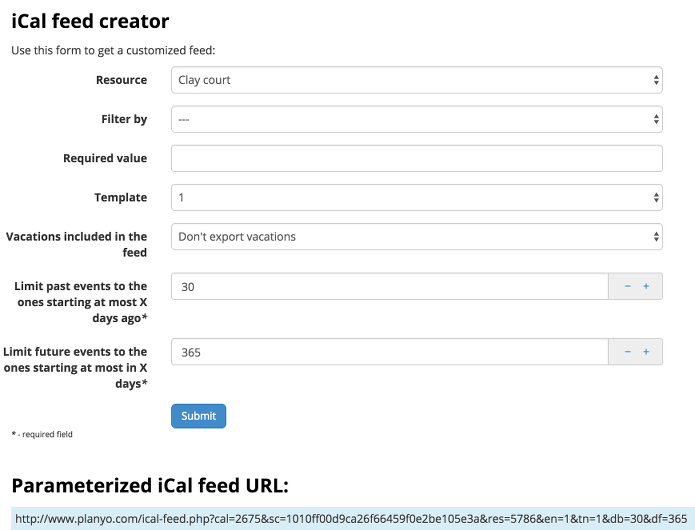The width and height of the screenshot is (695, 530).
Task: Click the Template field label
Action: click(x=120, y=198)
